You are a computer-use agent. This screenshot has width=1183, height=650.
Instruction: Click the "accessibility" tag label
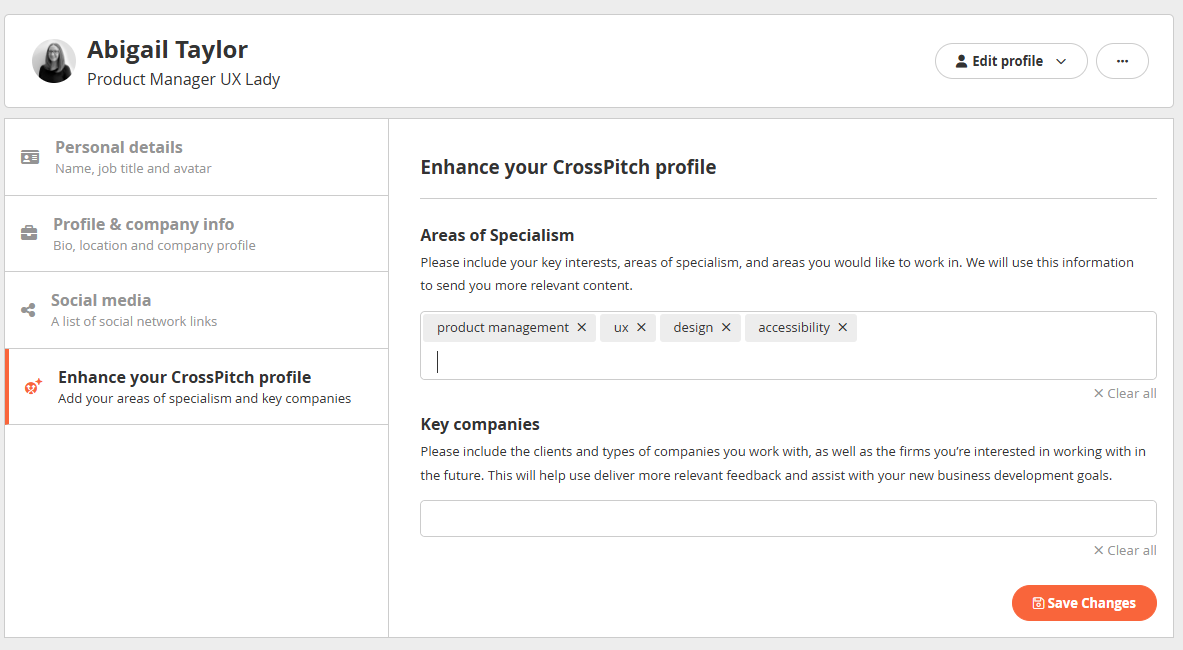pos(794,327)
